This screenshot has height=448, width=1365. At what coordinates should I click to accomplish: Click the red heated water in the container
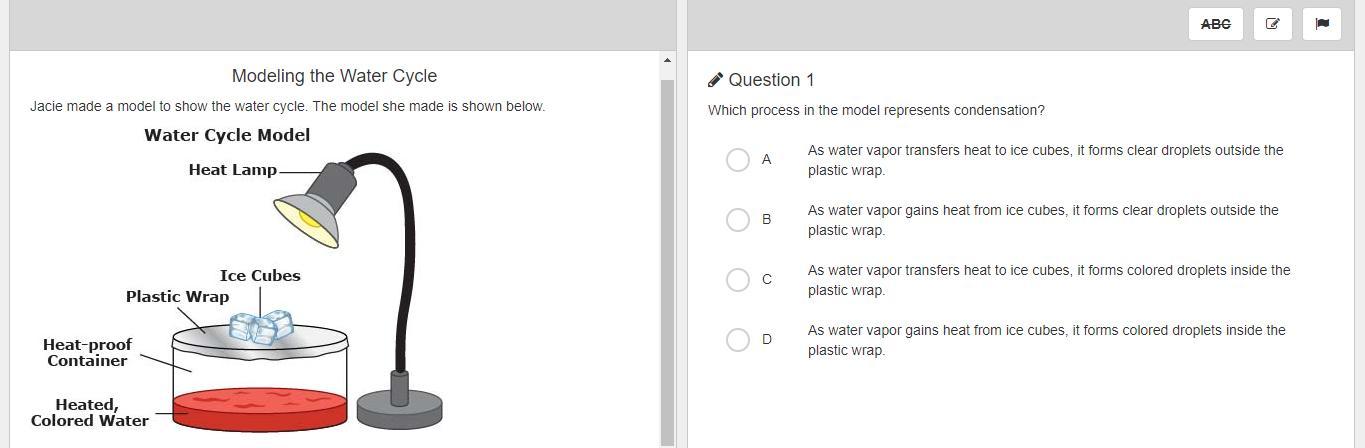coord(260,409)
